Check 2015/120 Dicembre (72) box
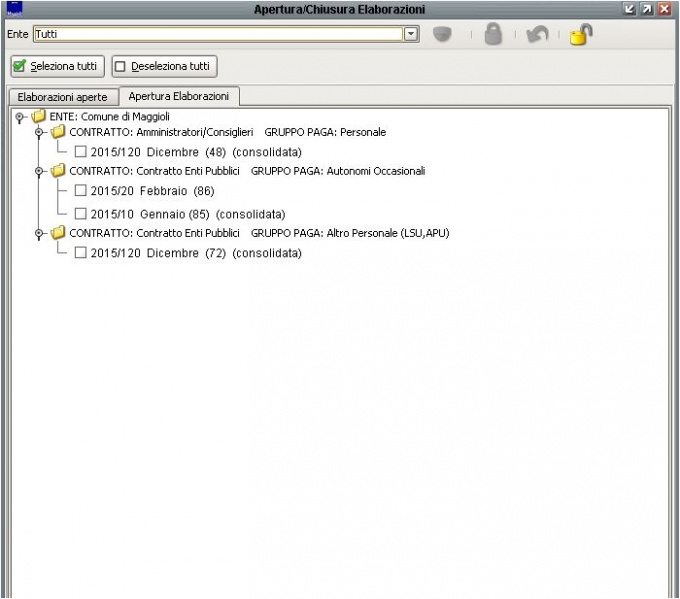Viewport: 680px width, 599px height. tap(80, 252)
